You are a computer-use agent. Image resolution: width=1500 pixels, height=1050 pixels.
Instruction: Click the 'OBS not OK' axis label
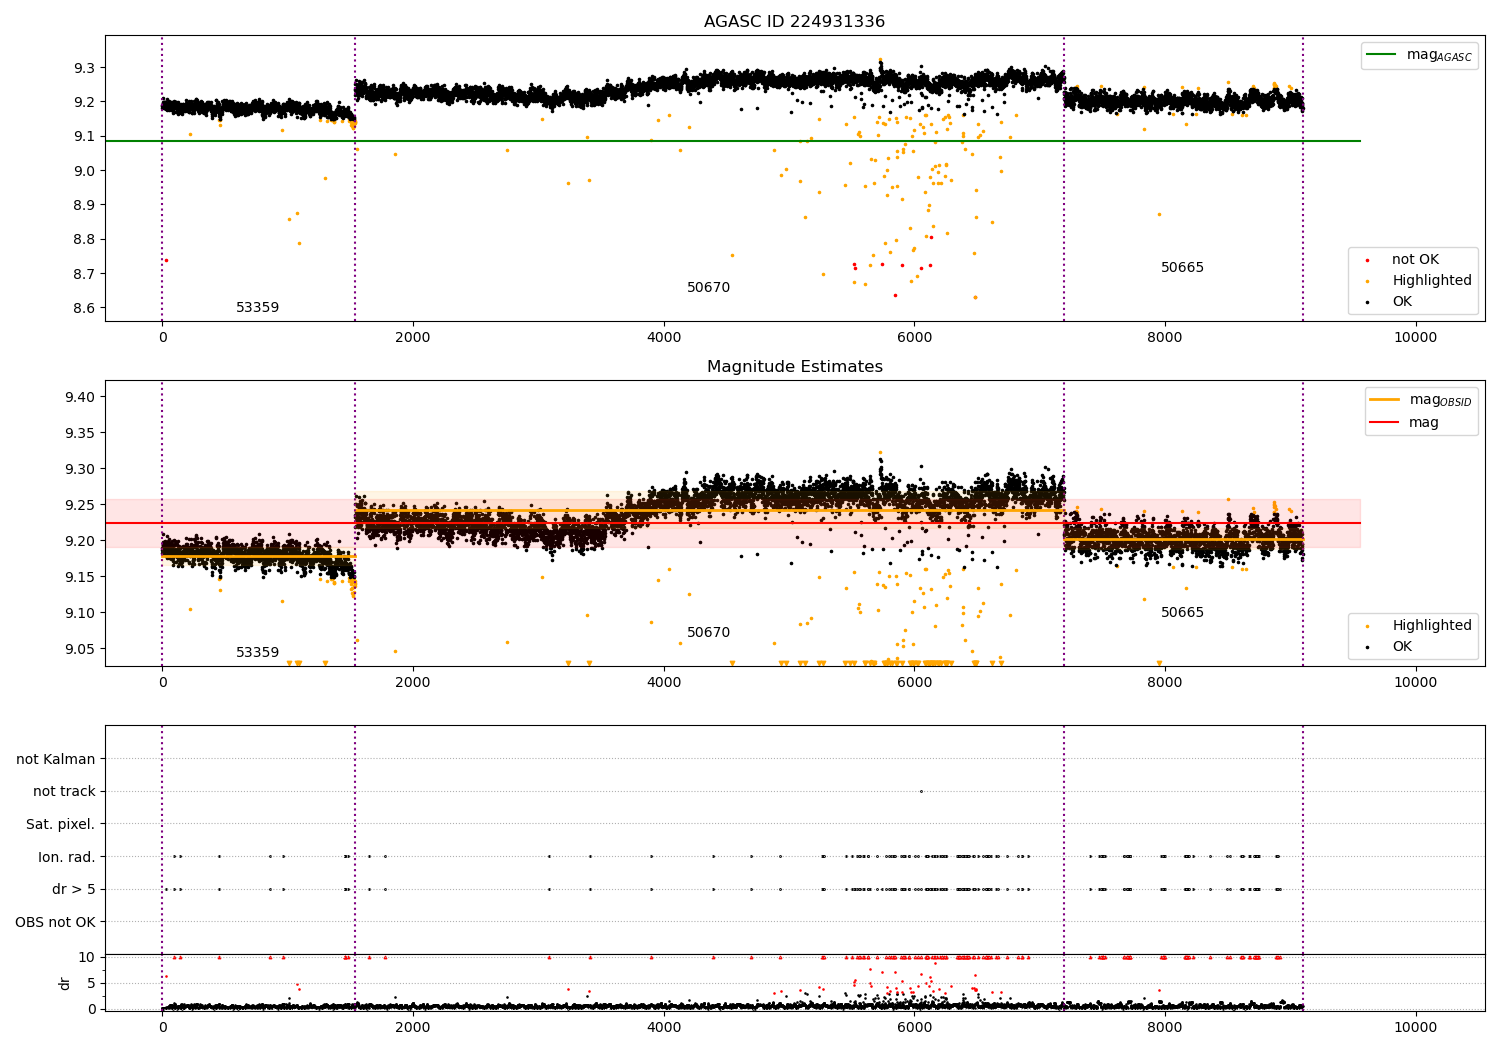pos(56,923)
